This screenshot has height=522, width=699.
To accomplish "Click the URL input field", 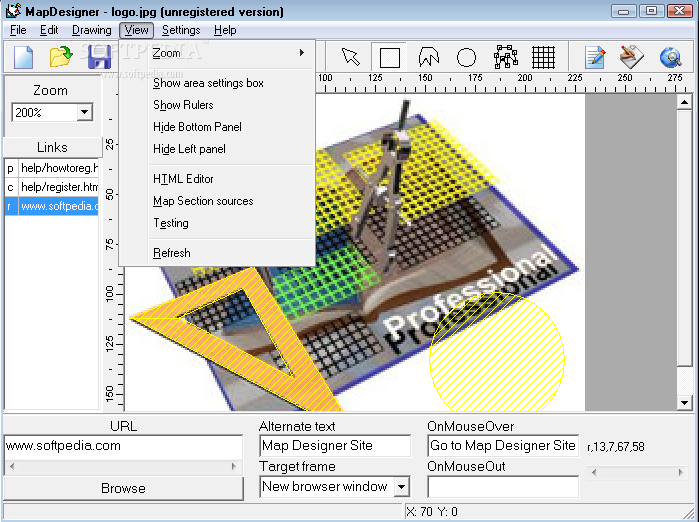I will (x=123, y=446).
